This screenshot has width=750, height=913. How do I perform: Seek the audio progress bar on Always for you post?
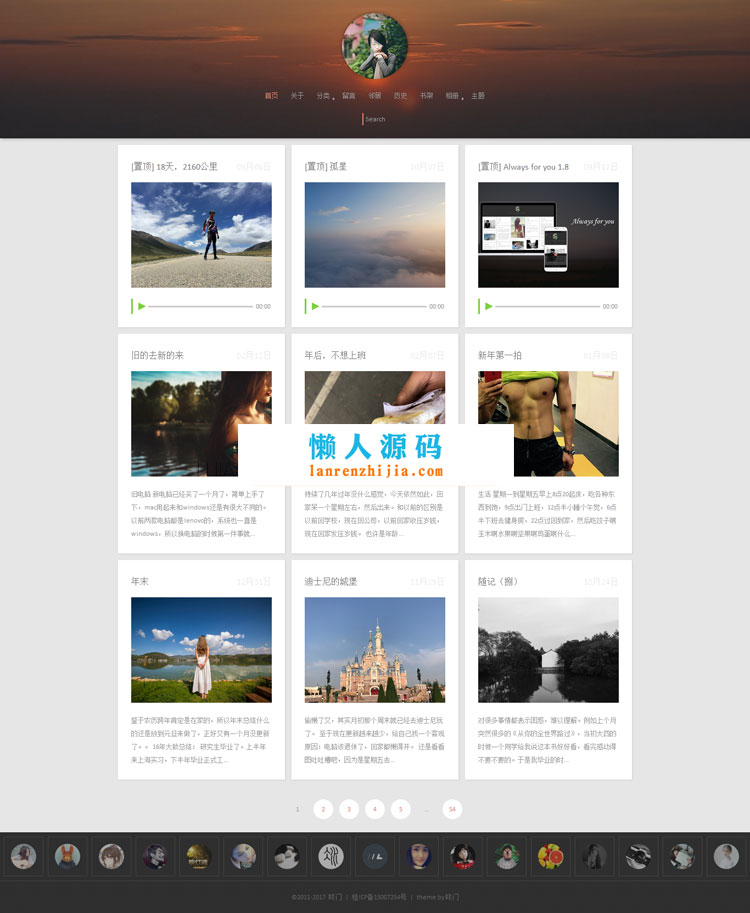point(547,306)
